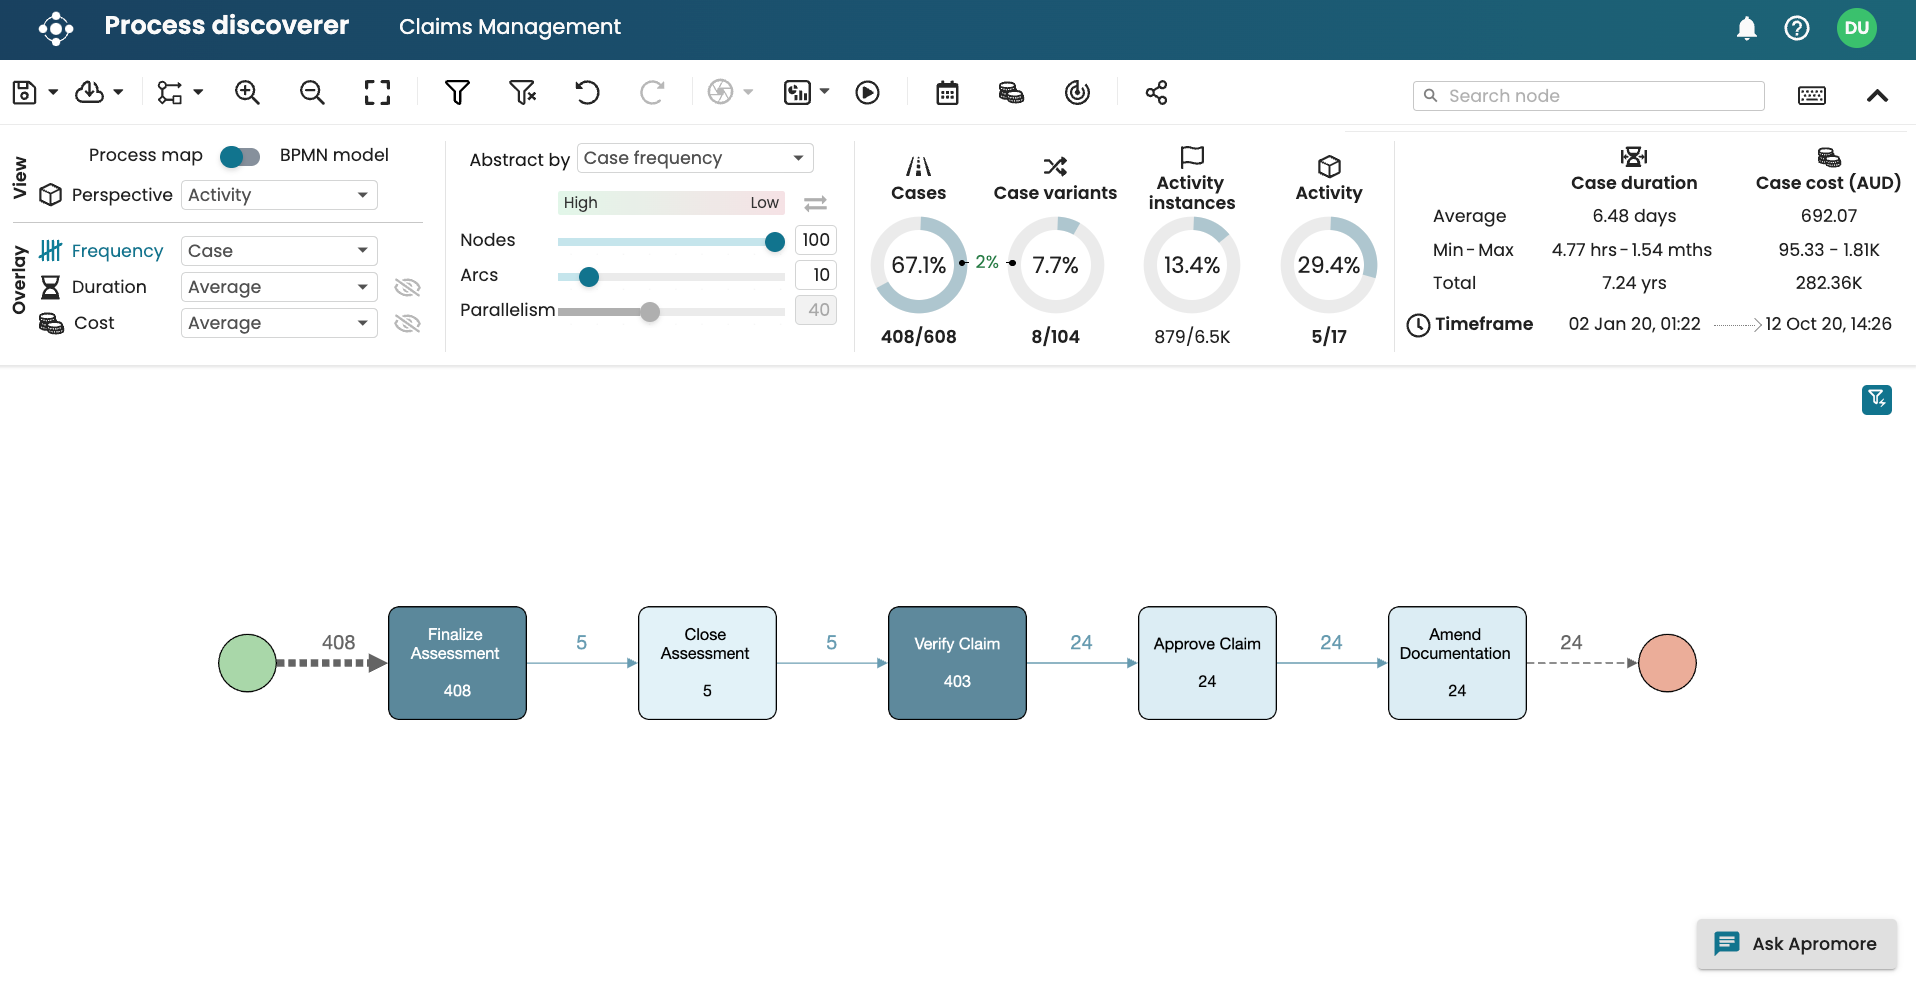Clear filters using the funnel-x icon
1916x988 pixels.
point(522,93)
